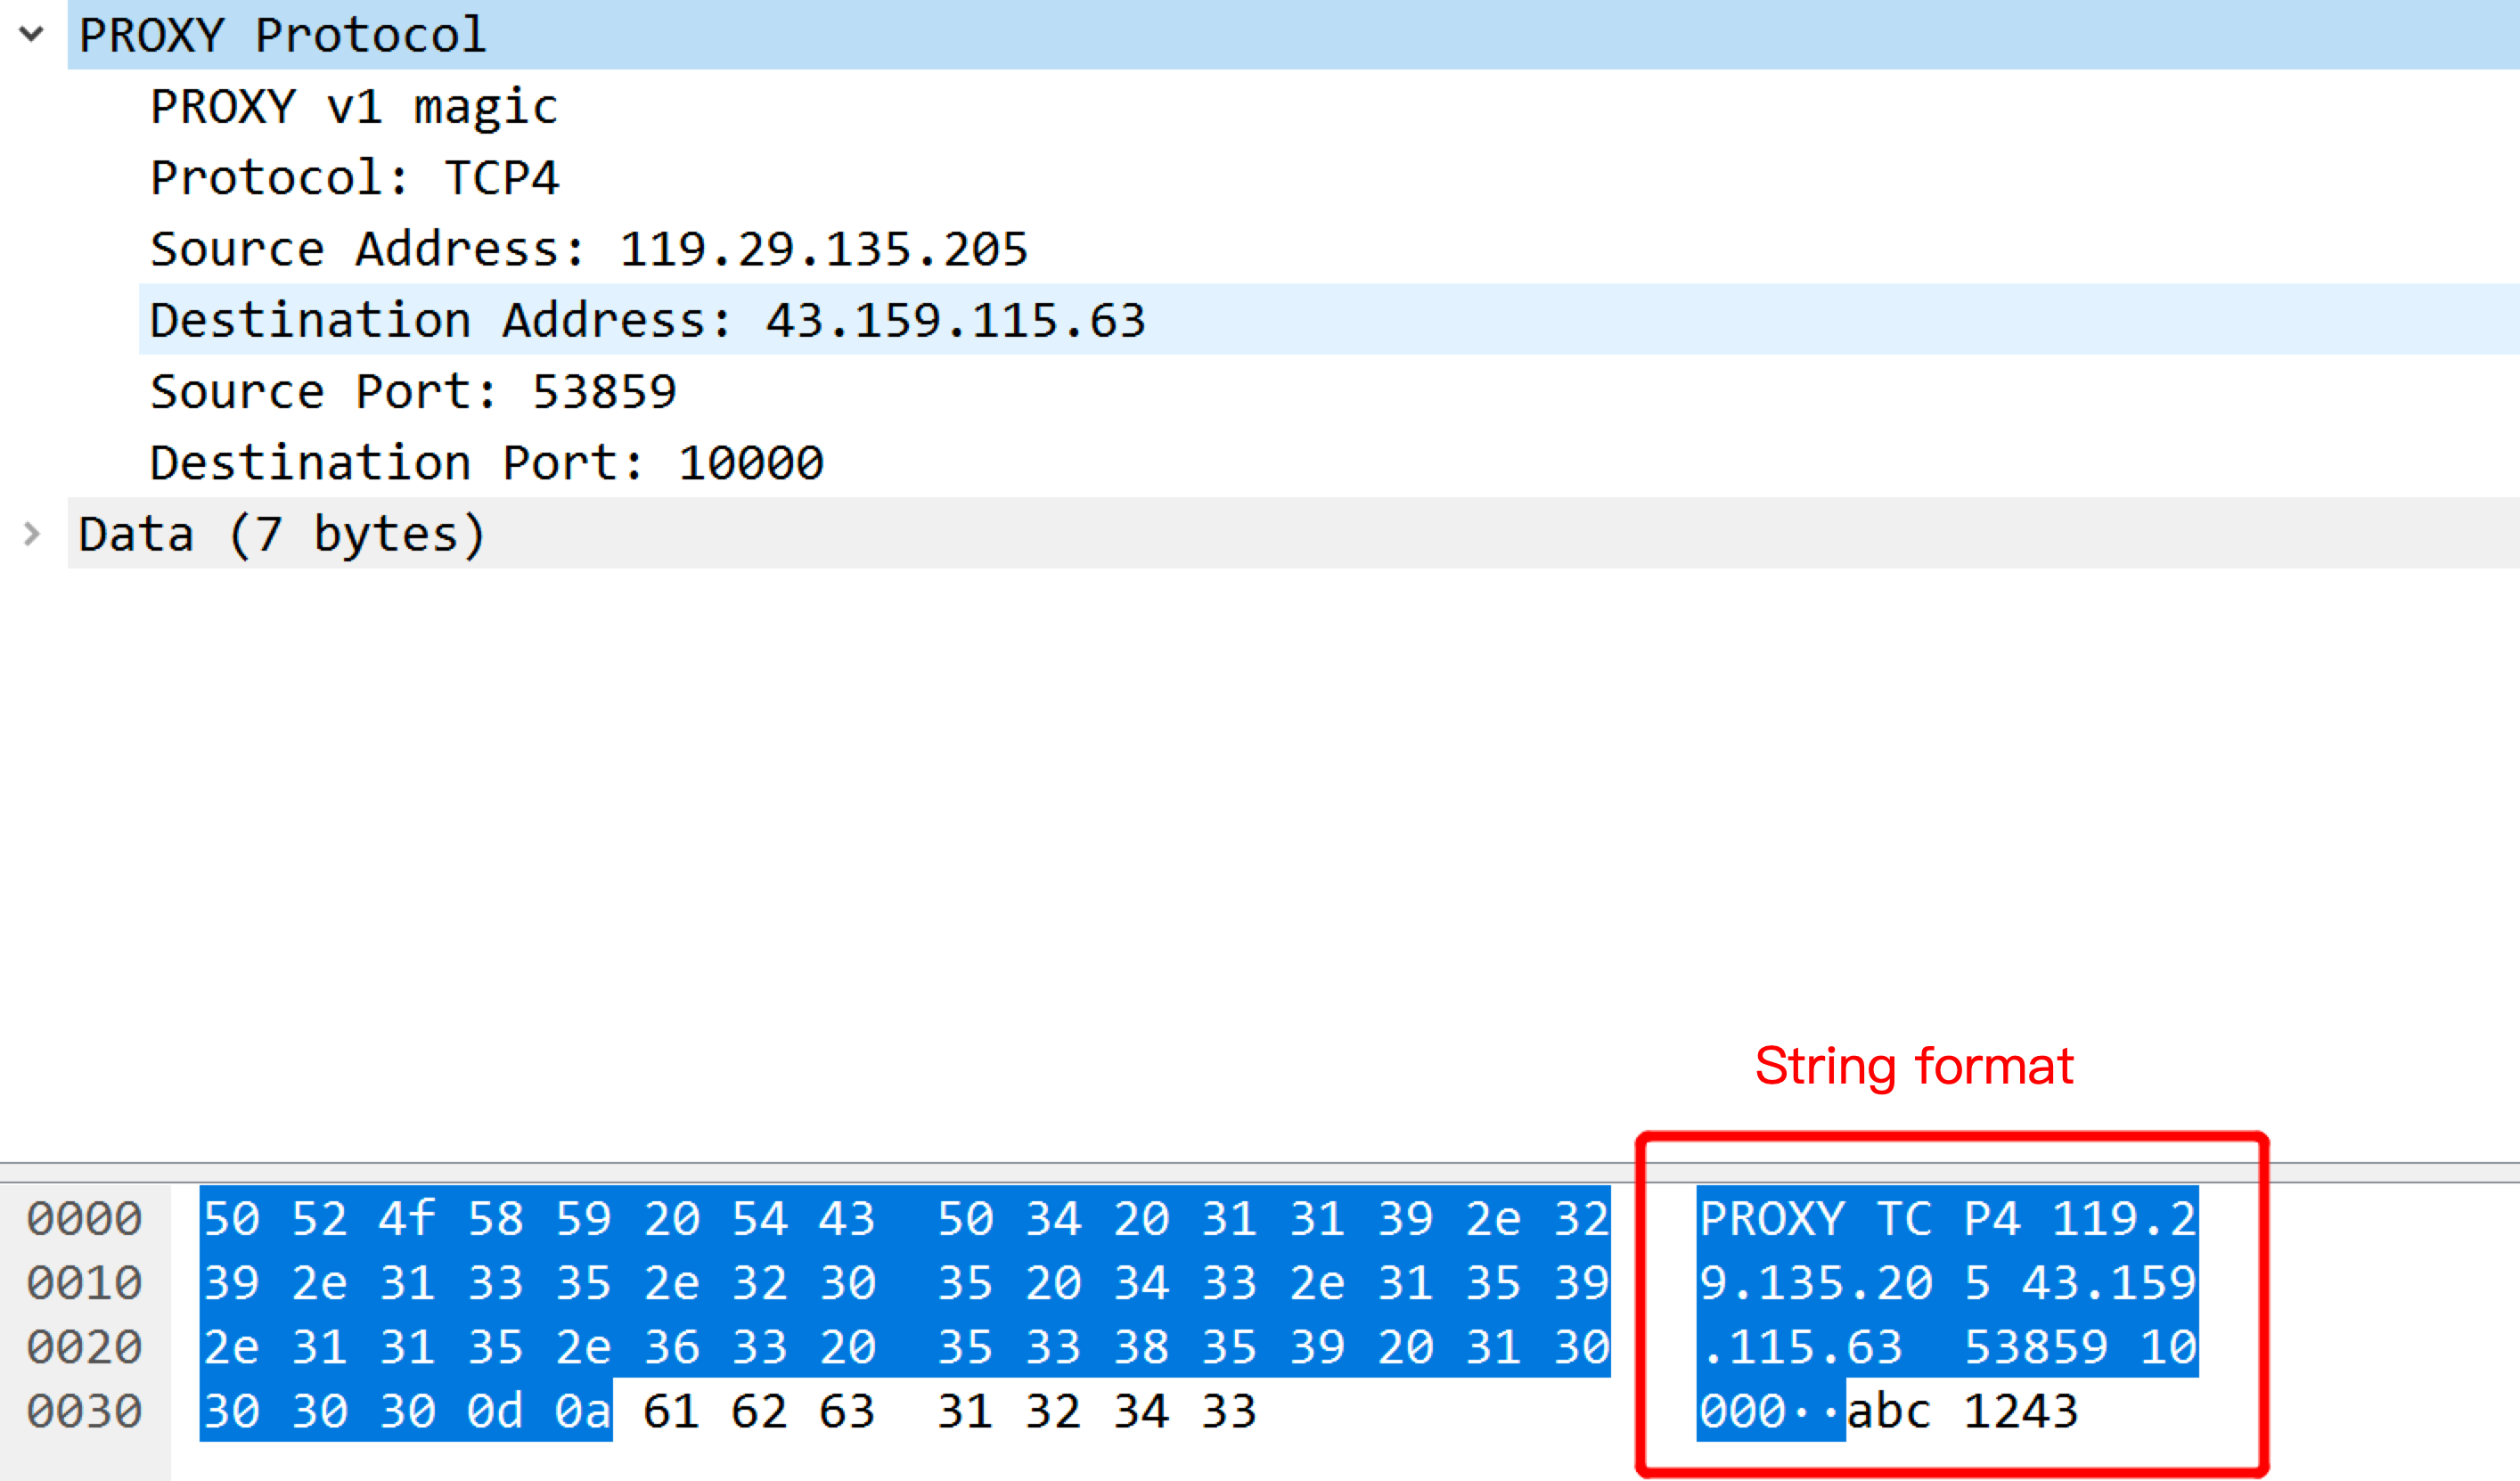Select the PROXY Protocol header row
Screen dimensions: 2520x1481
coord(282,35)
